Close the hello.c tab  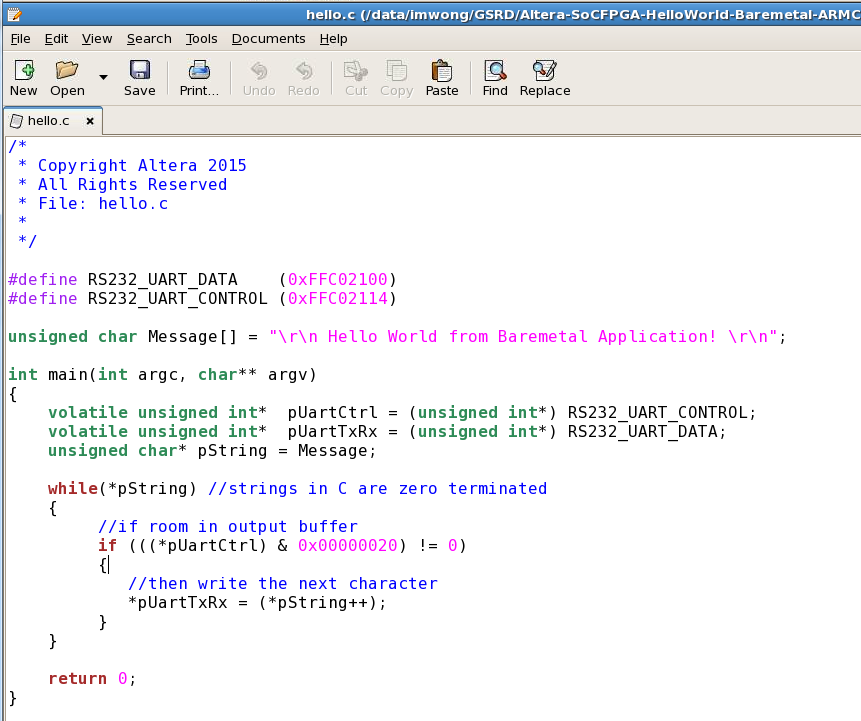click(89, 121)
